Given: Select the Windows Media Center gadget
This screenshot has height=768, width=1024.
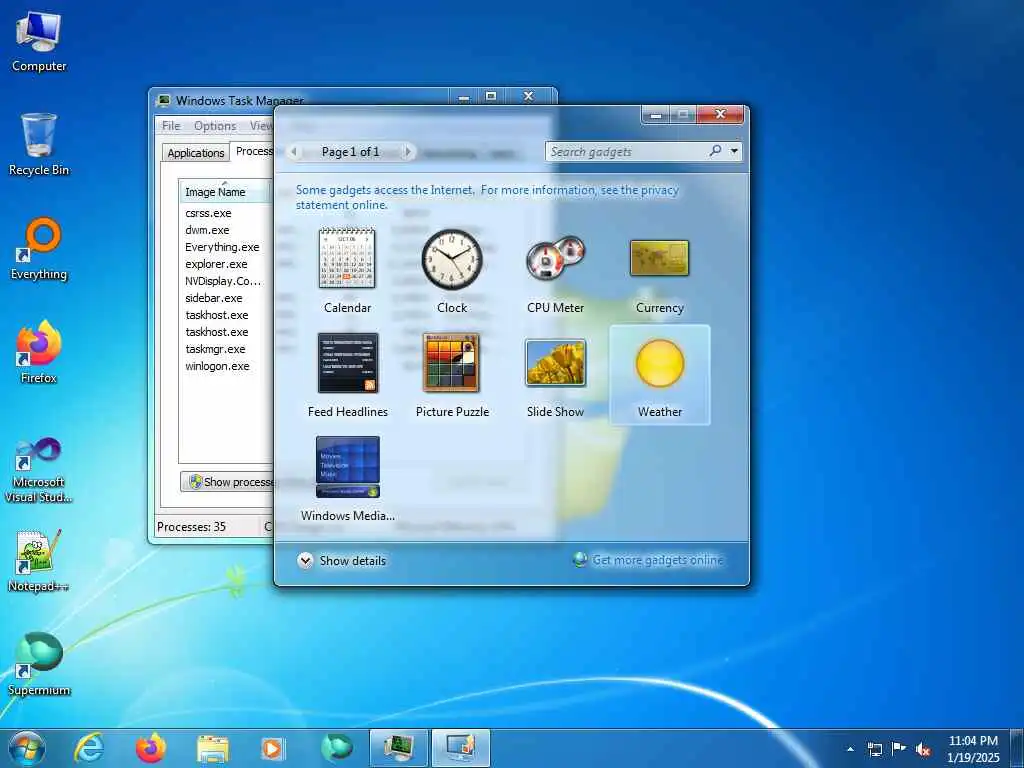Looking at the screenshot, I should coord(347,478).
